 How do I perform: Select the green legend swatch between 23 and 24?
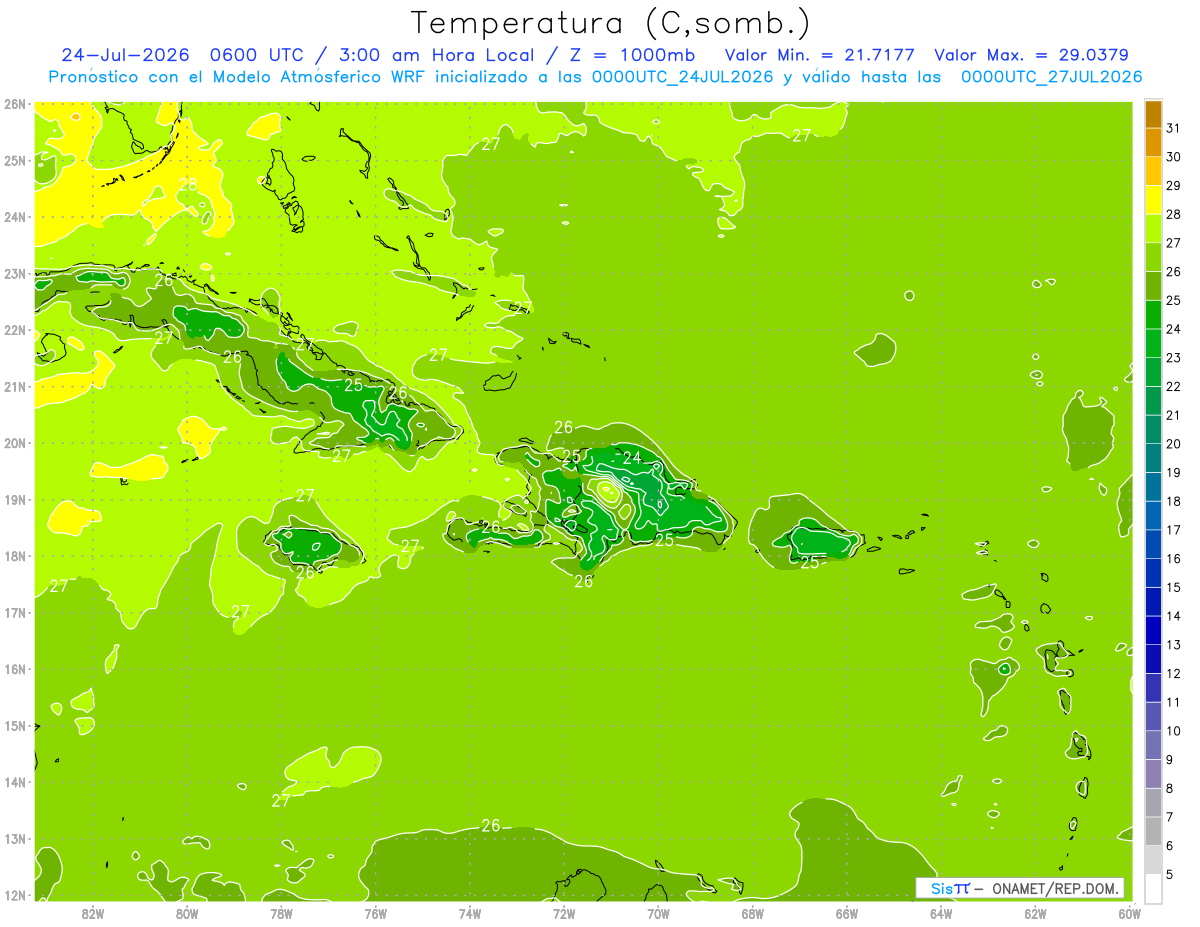1153,344
